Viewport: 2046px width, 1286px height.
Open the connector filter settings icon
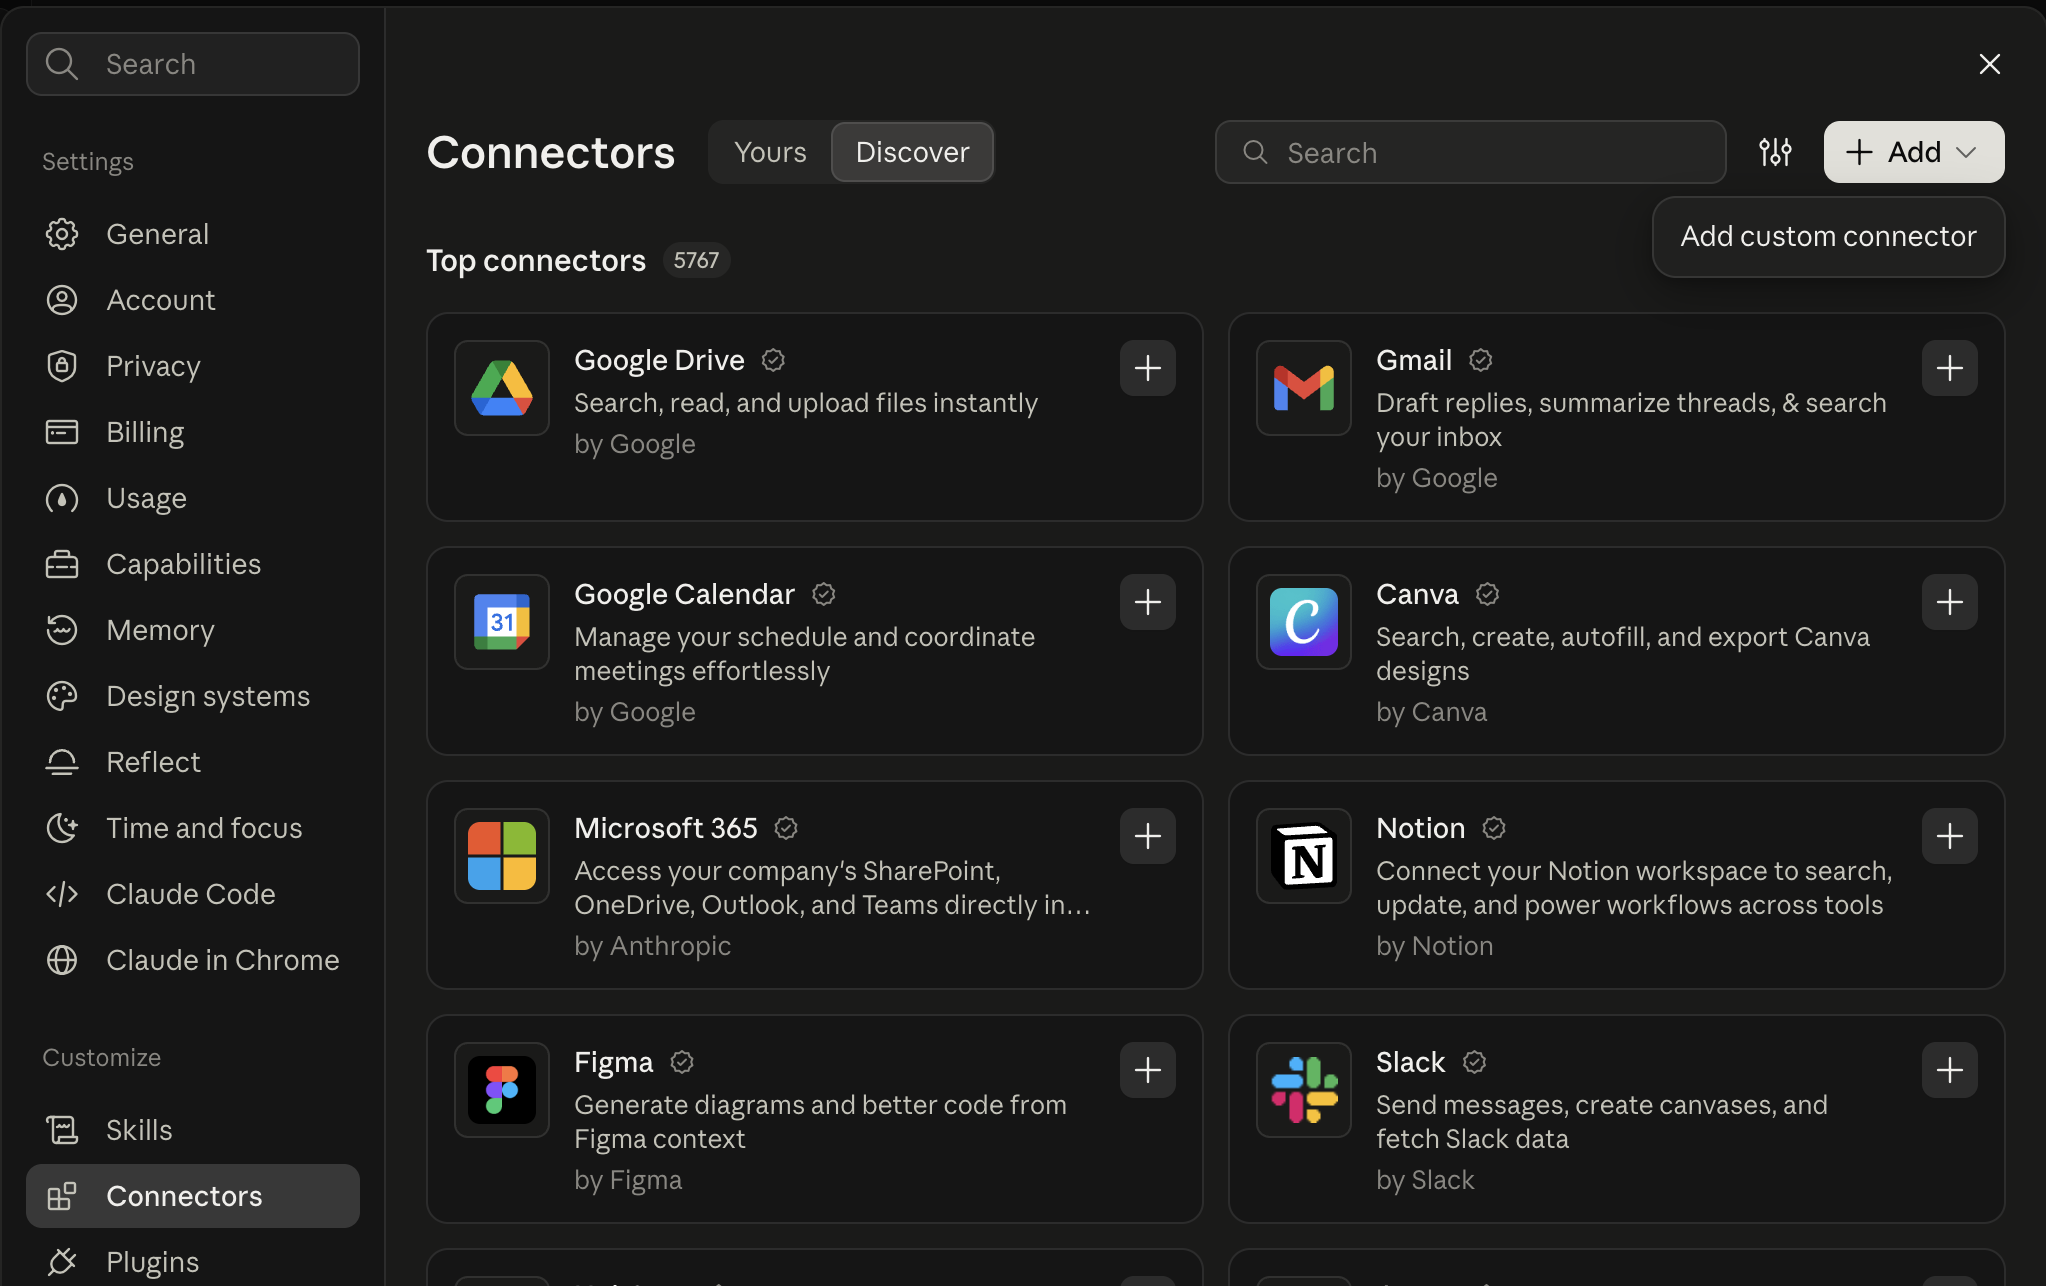[x=1775, y=152]
